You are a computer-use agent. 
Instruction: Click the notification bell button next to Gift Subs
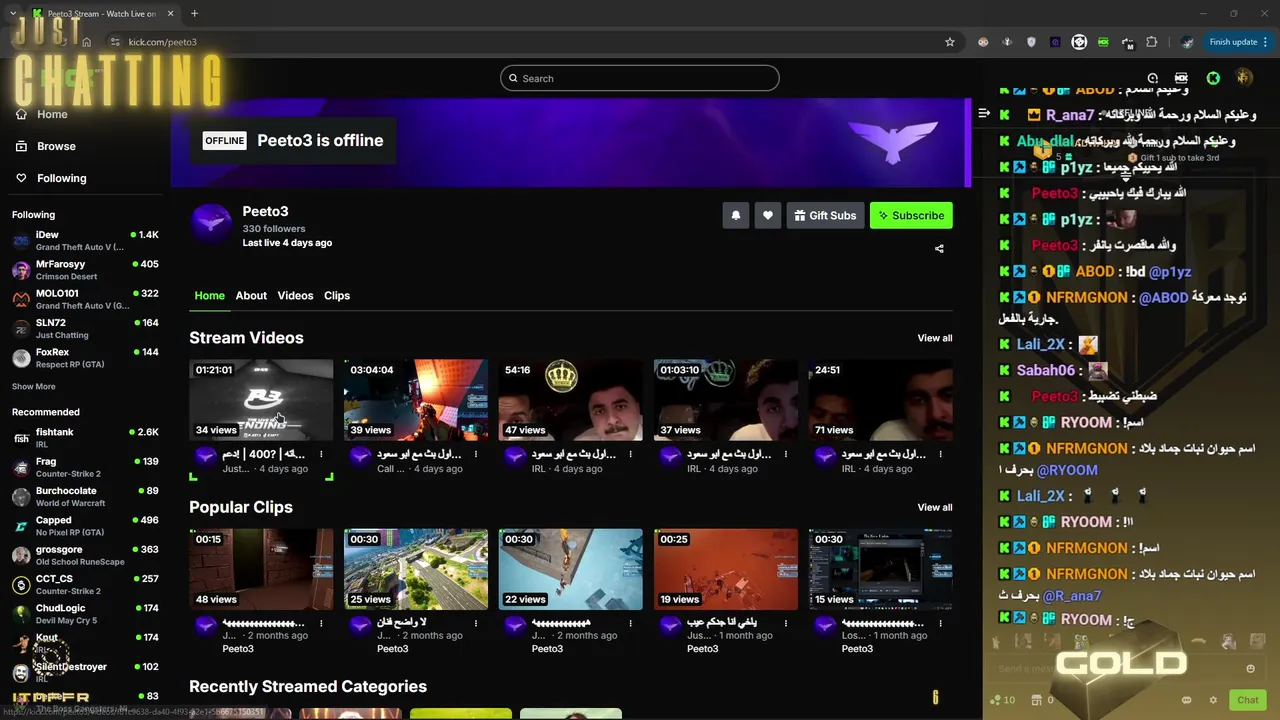[736, 215]
